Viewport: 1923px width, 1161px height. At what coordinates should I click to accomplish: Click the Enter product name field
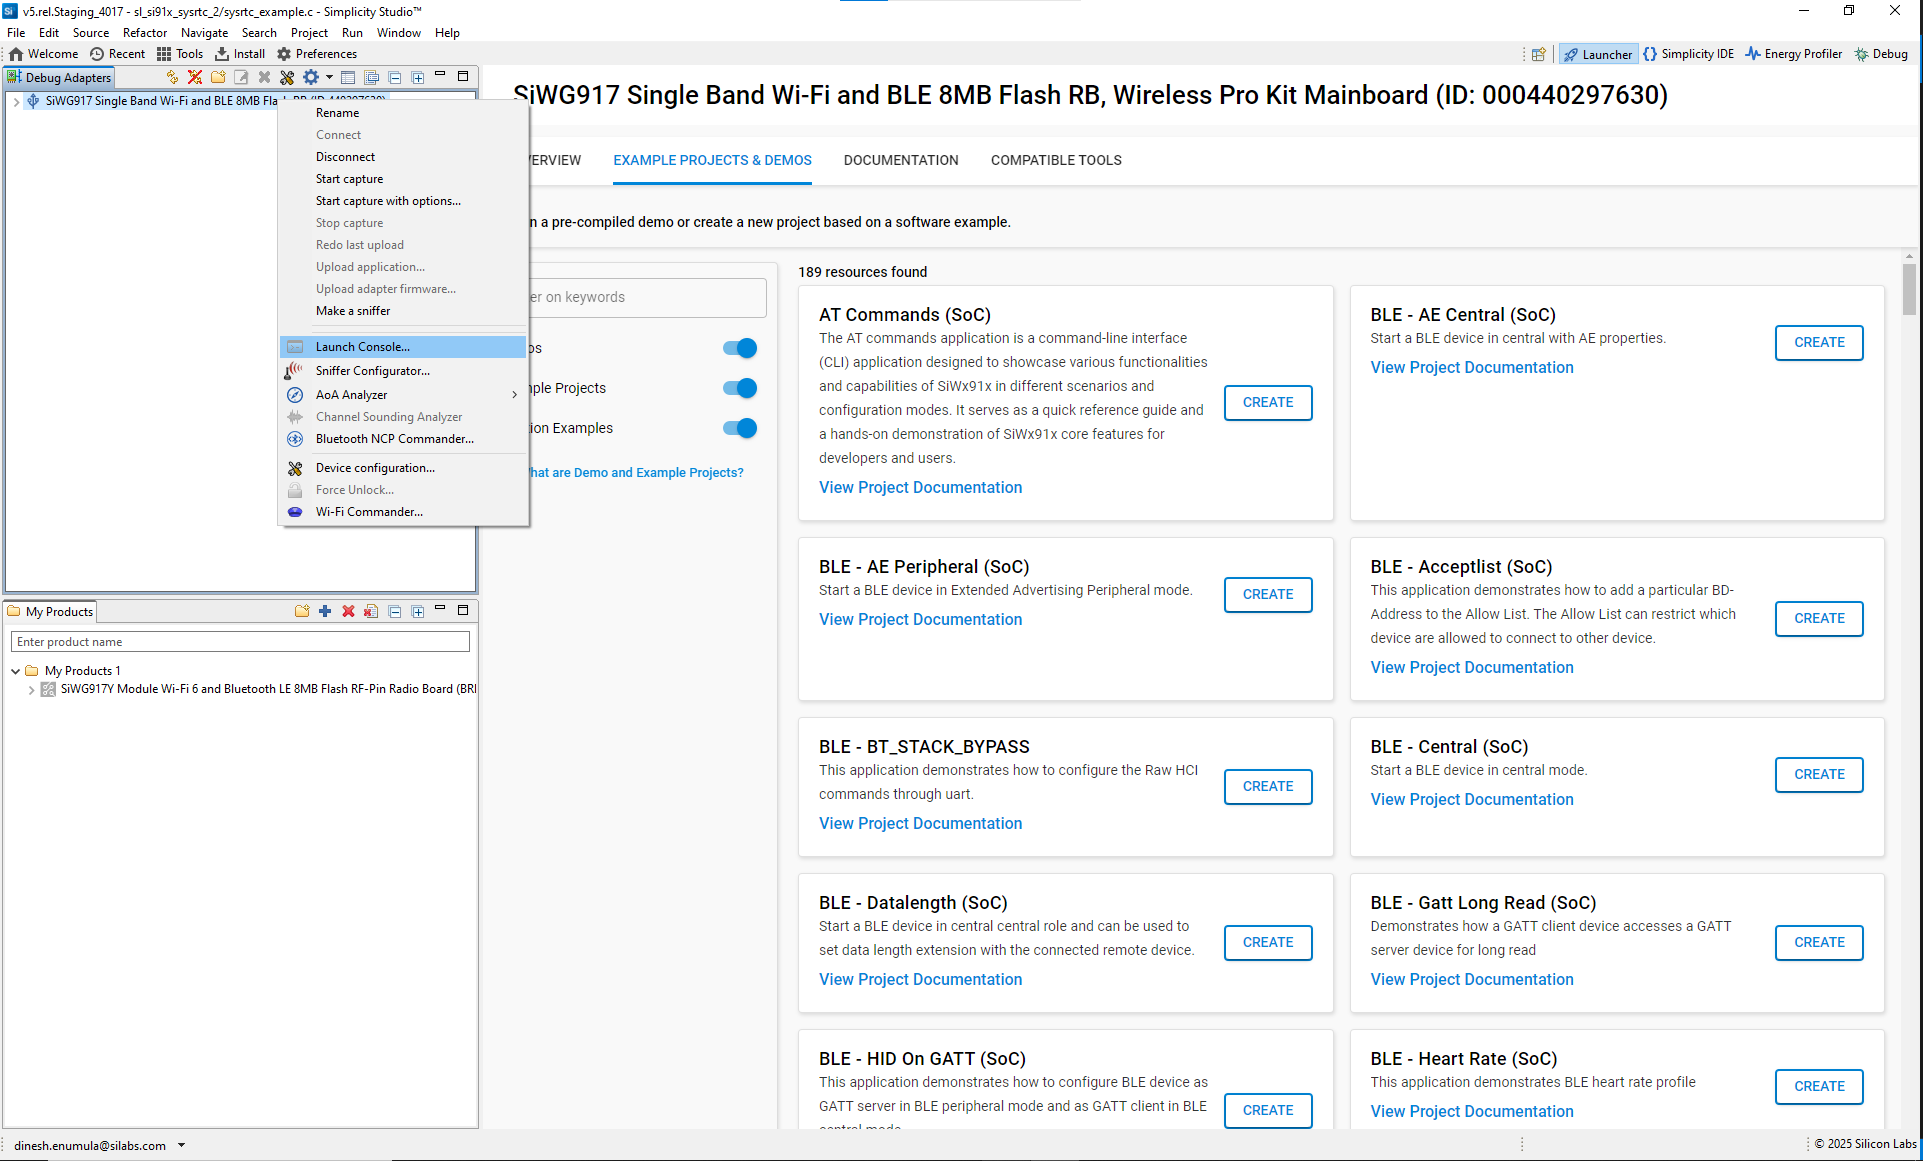point(240,642)
